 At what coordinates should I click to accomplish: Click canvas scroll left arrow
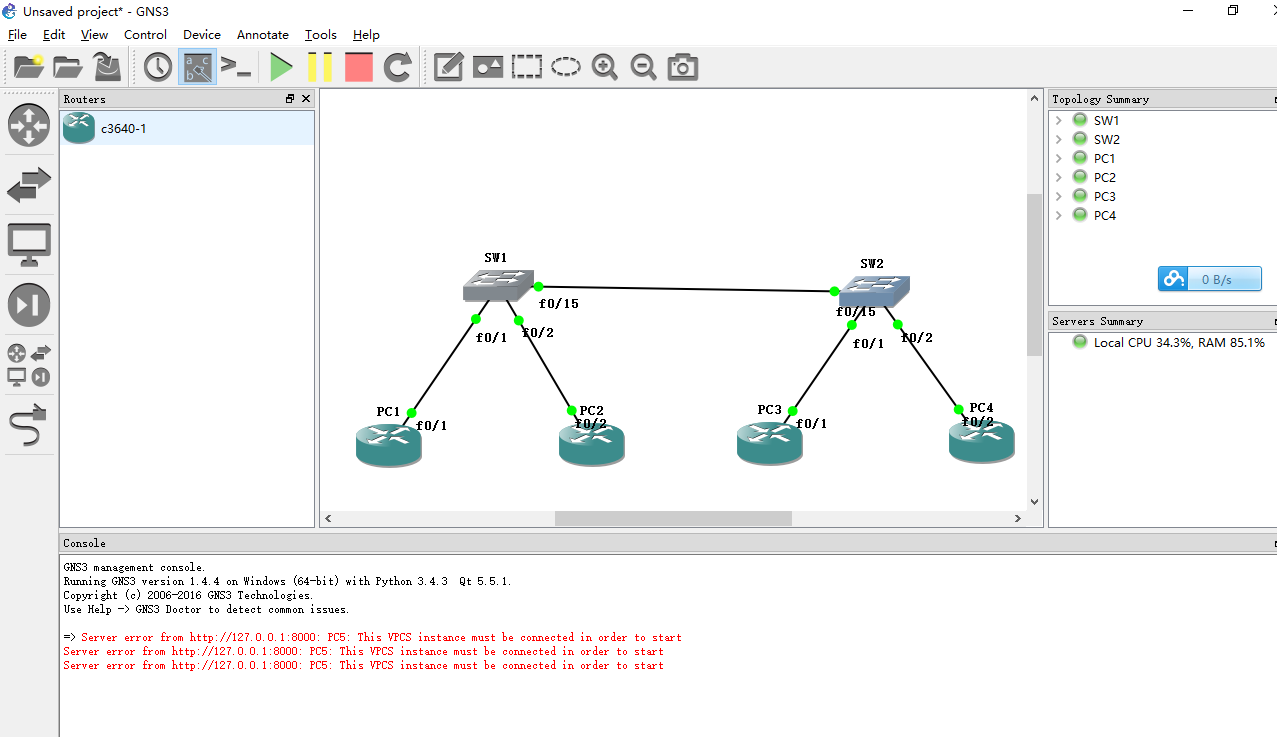(328, 518)
